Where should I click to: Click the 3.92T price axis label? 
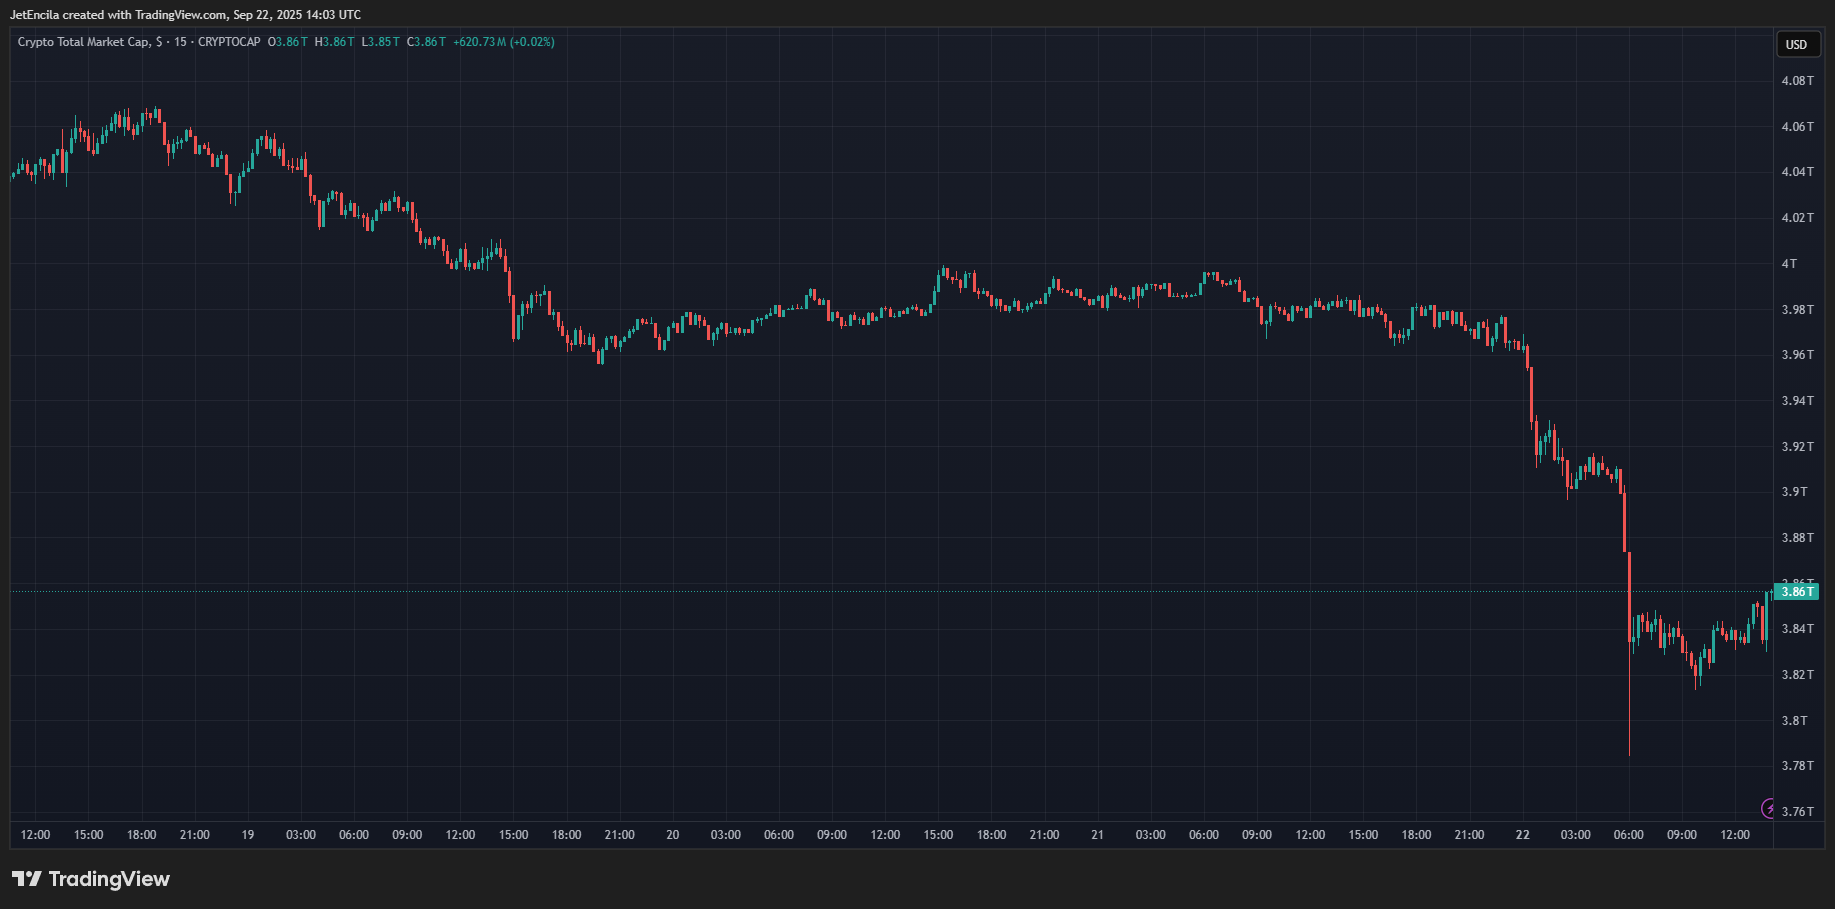tap(1797, 447)
